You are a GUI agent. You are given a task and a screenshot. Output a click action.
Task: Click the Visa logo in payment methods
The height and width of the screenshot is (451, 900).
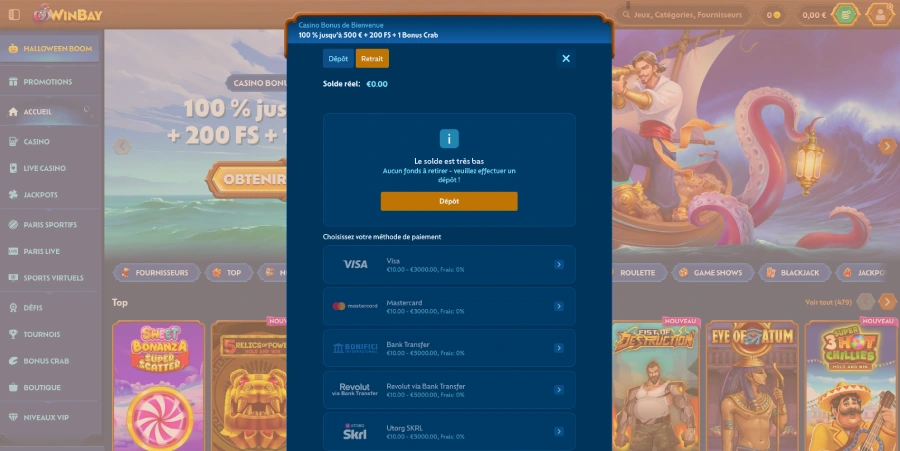point(355,265)
